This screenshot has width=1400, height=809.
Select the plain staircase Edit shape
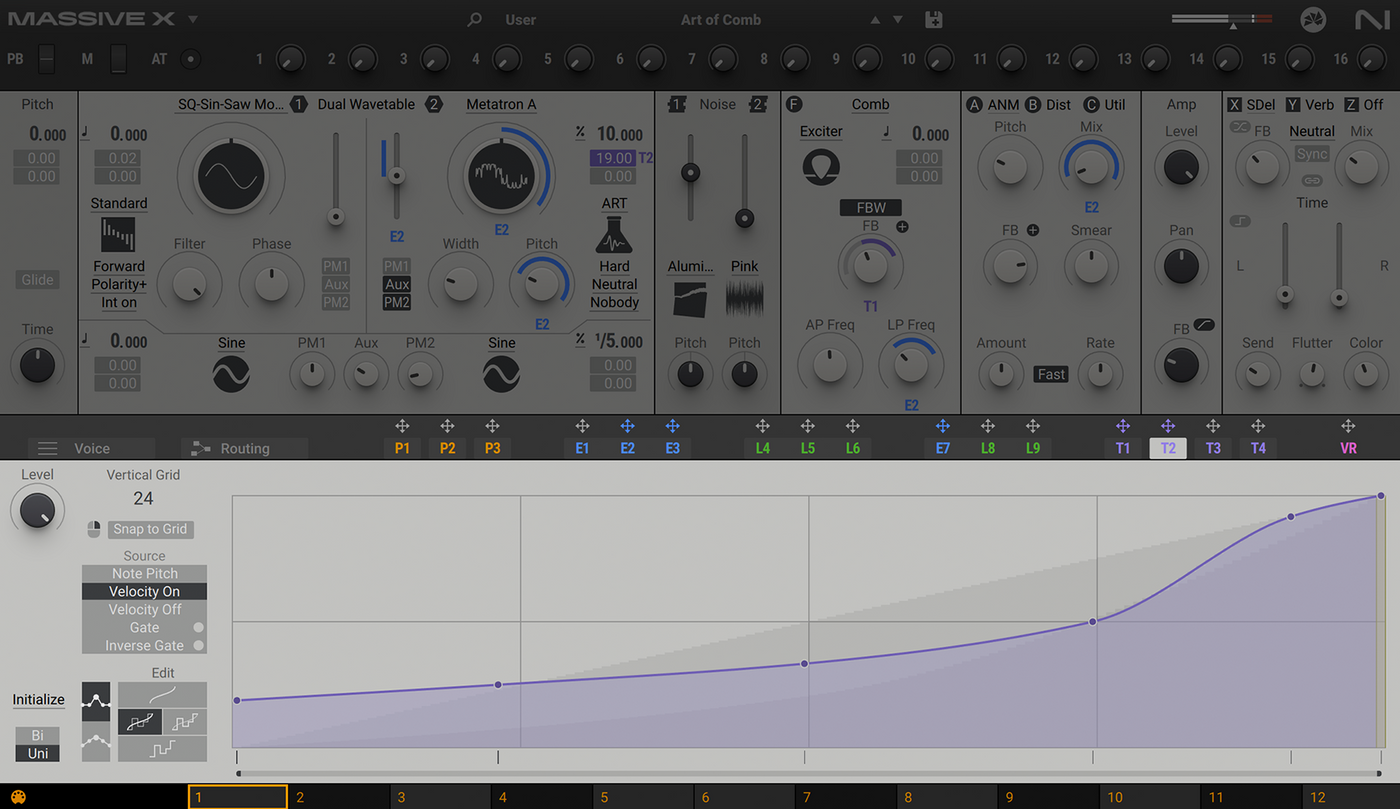coord(162,748)
